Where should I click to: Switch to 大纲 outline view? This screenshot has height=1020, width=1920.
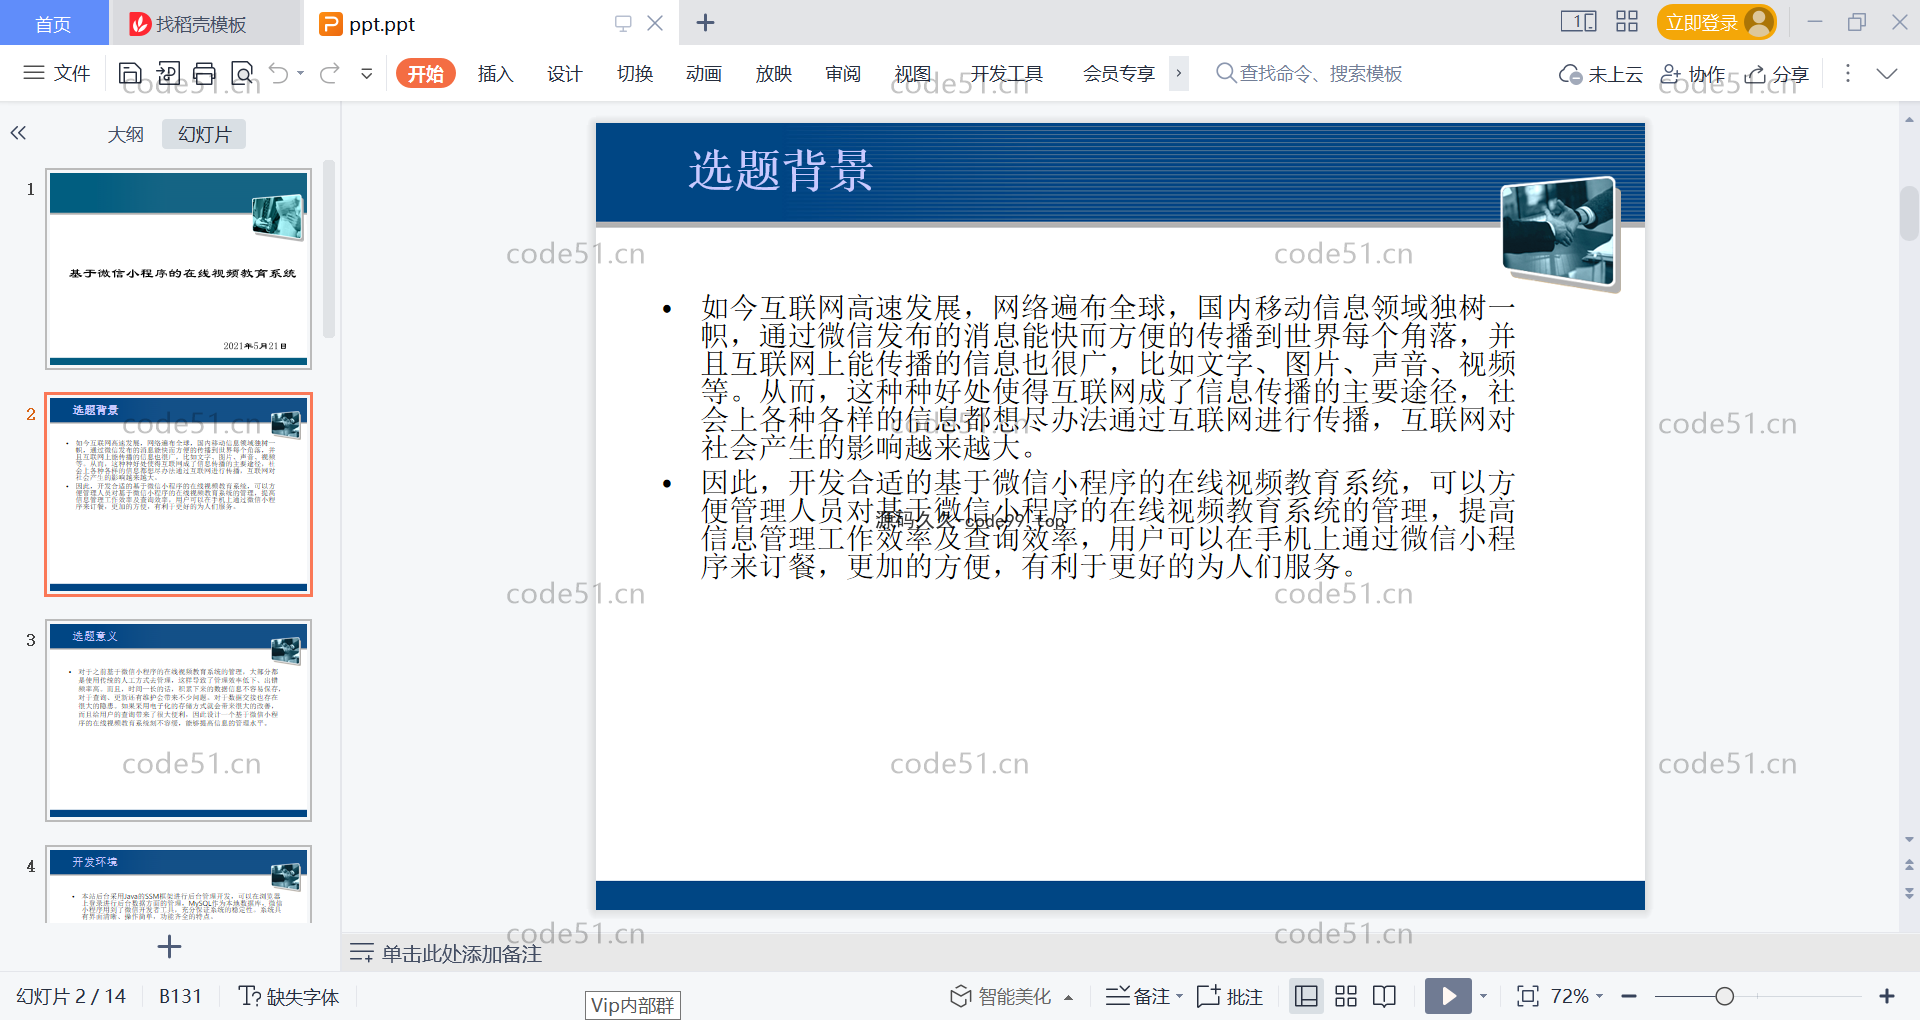coord(125,134)
